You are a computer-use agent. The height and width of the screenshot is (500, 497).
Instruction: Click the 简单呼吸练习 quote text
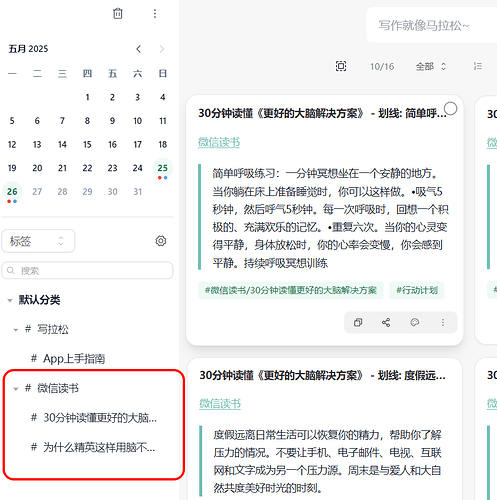coord(330,218)
